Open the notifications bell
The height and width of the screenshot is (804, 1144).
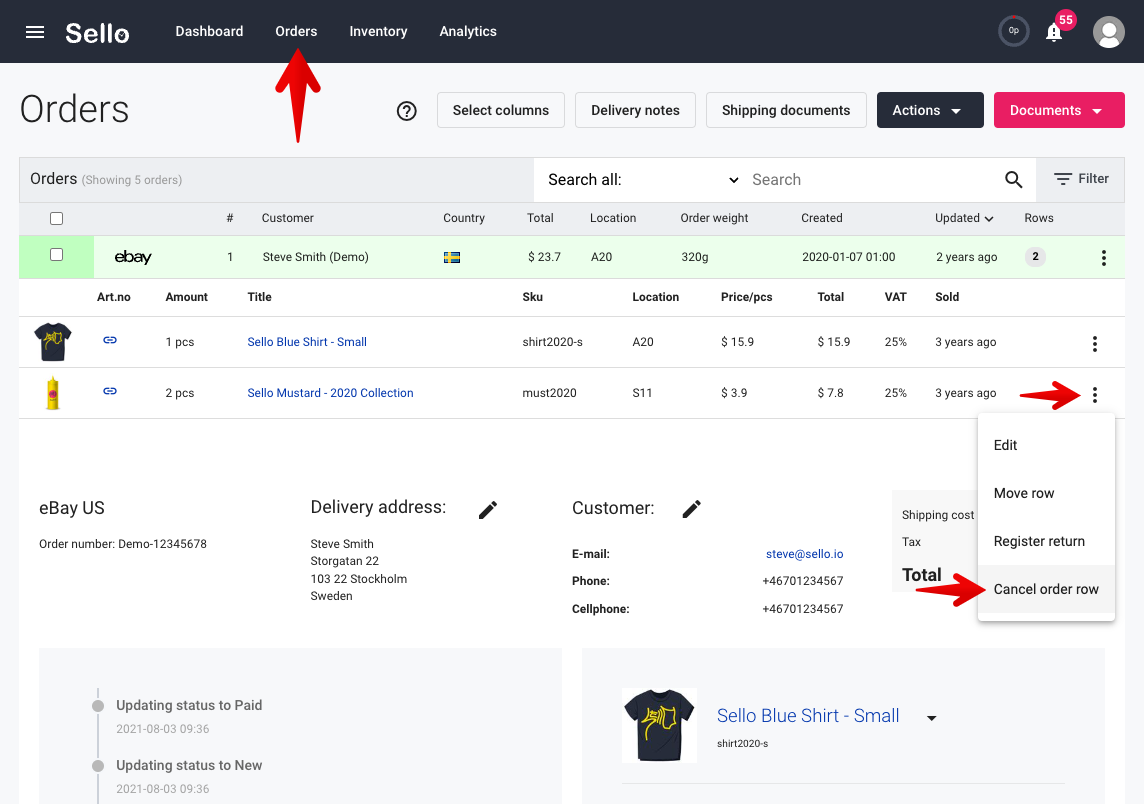[1054, 32]
